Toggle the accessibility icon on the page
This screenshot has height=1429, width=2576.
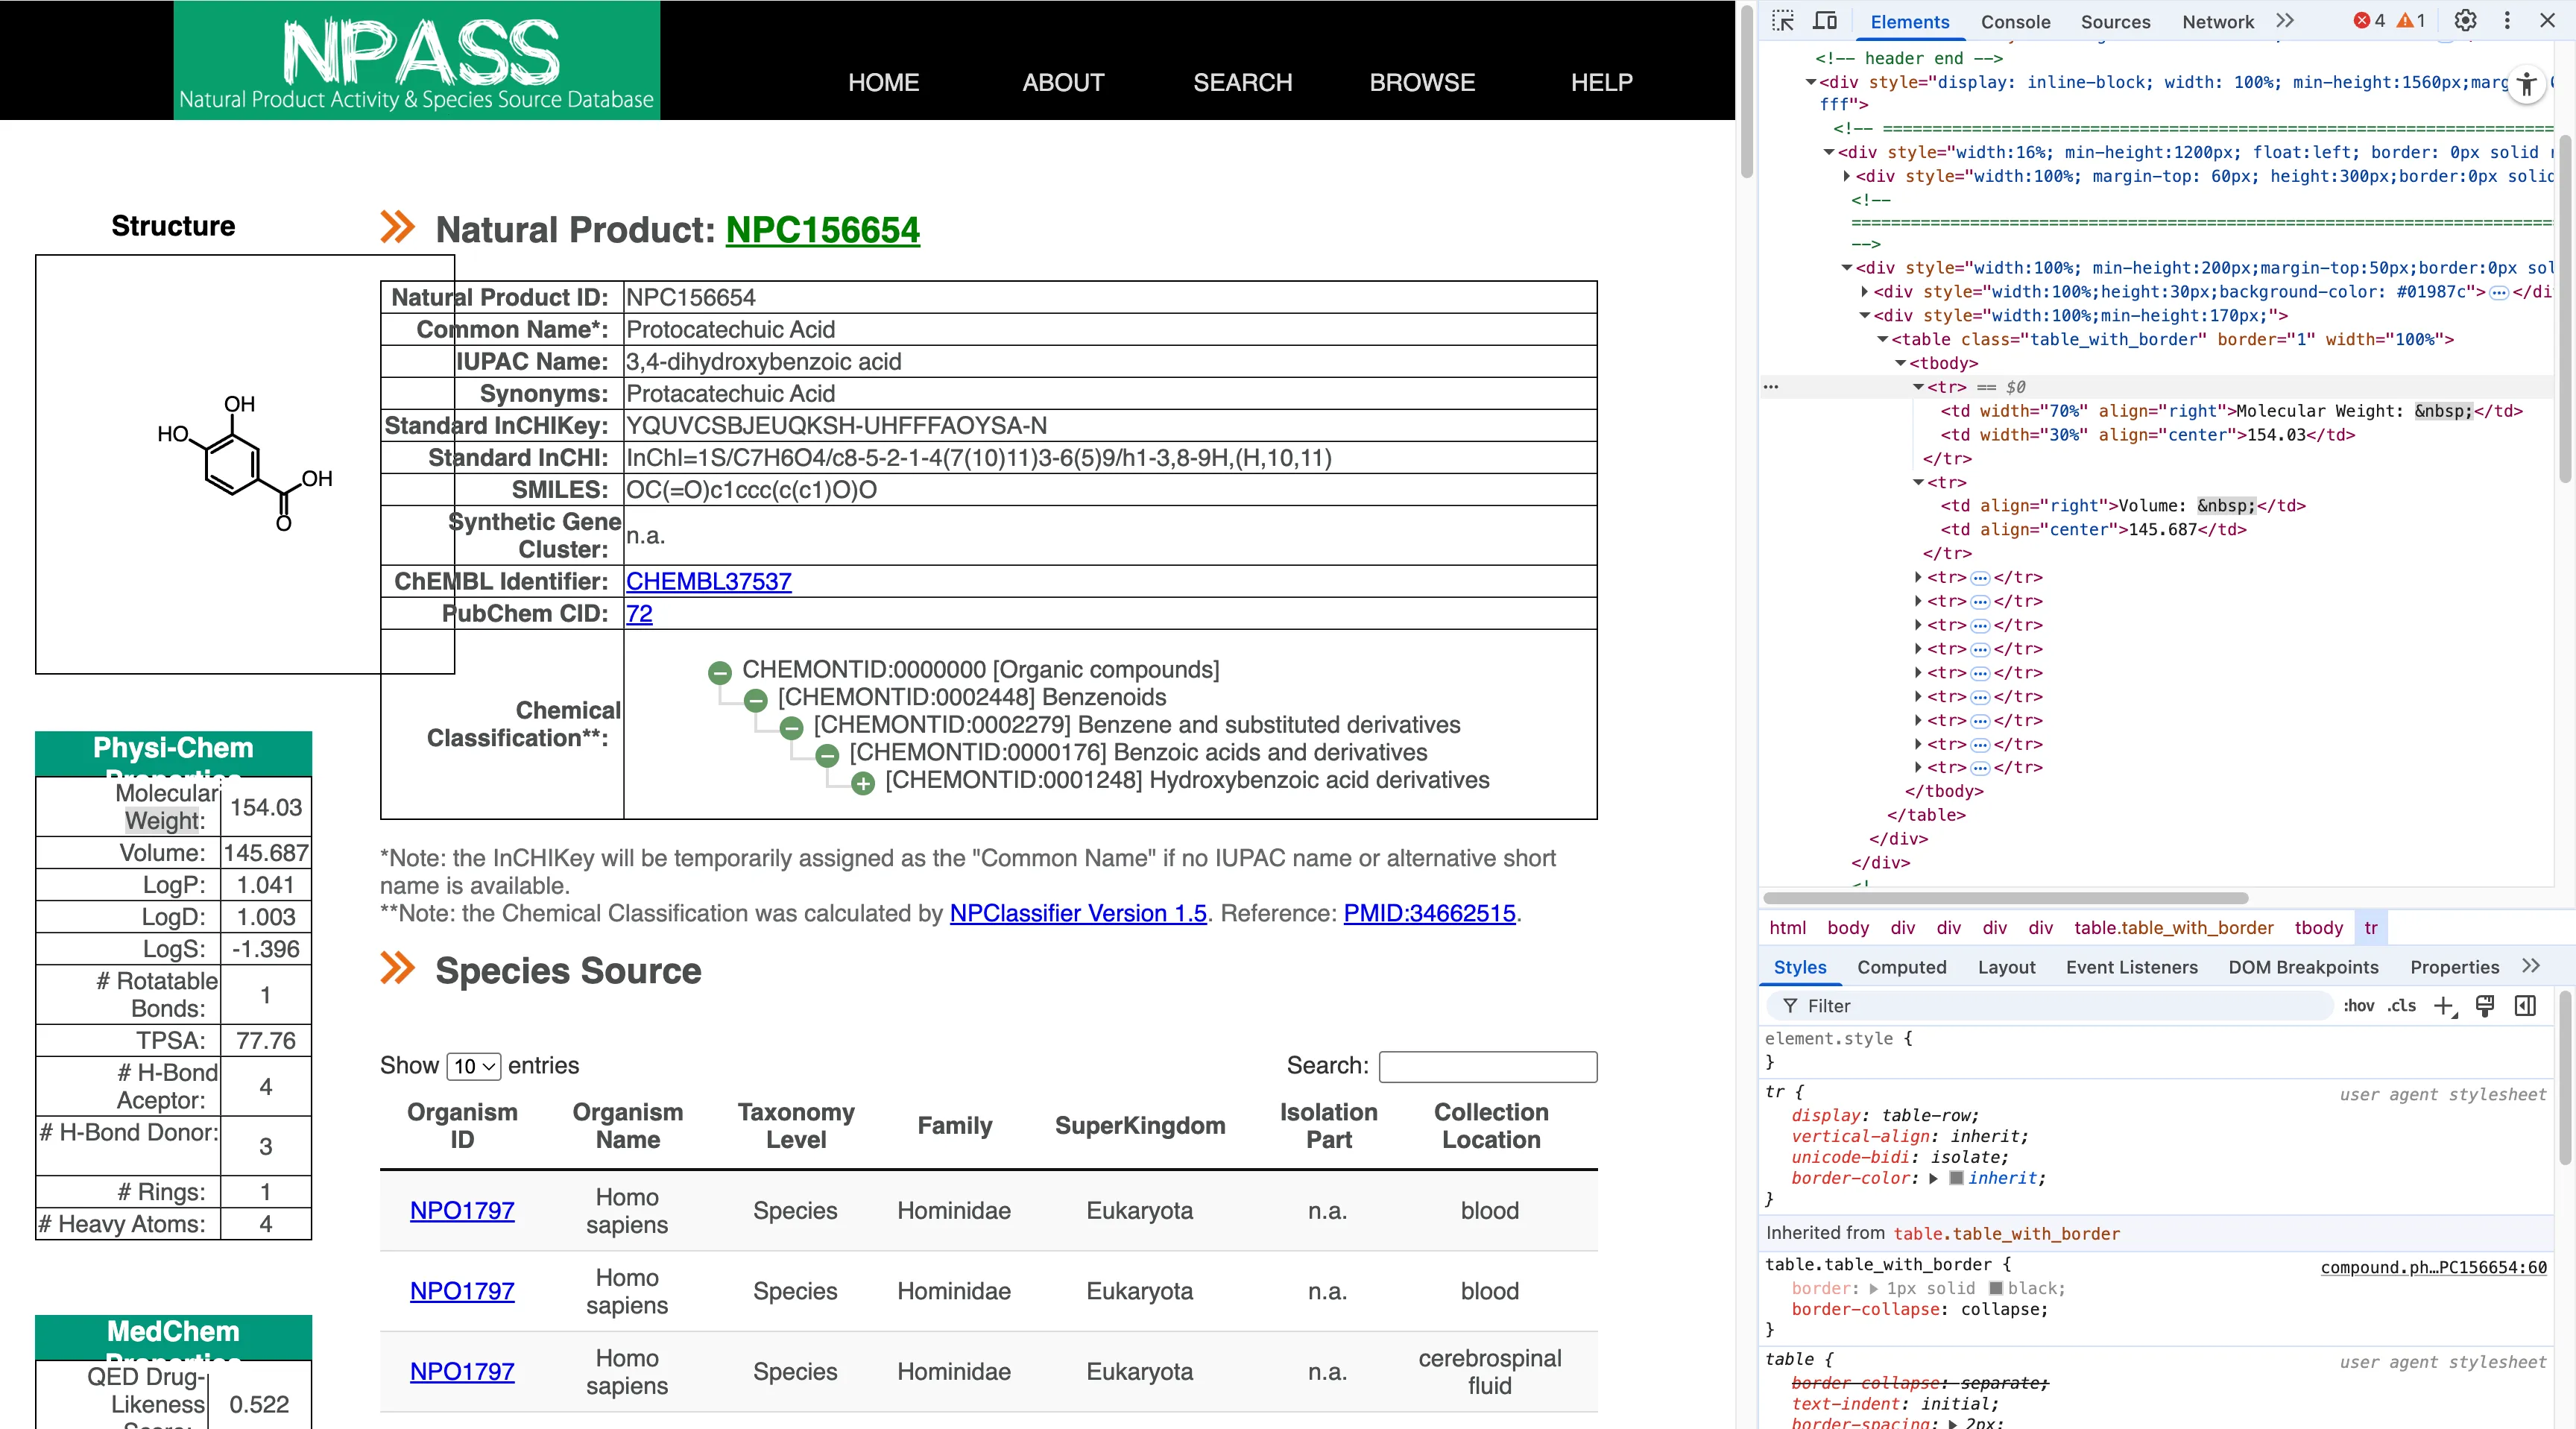[2528, 85]
